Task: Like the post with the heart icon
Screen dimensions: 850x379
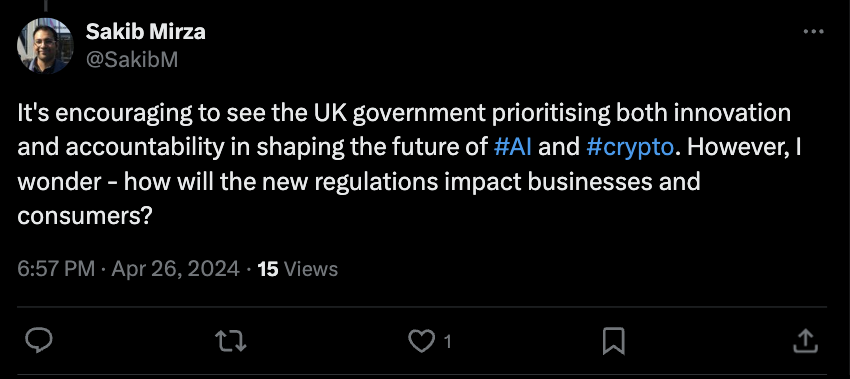Action: [x=421, y=342]
